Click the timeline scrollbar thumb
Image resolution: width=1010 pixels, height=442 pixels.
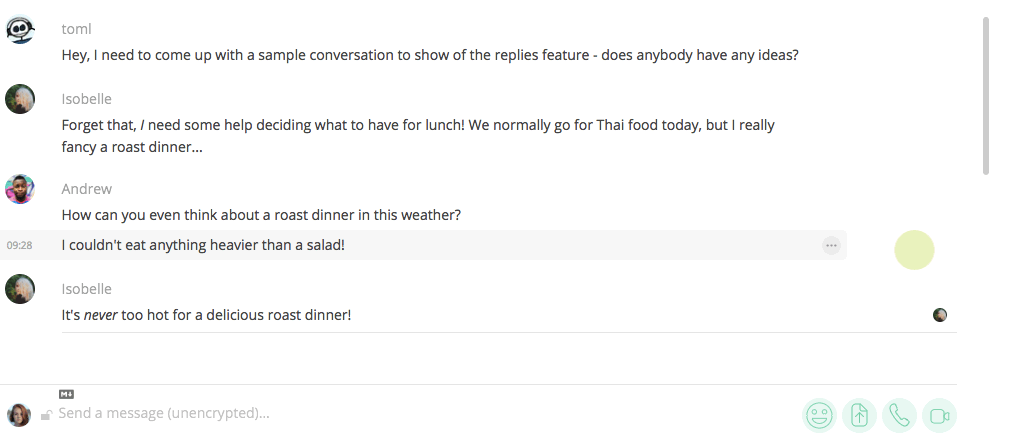986,96
